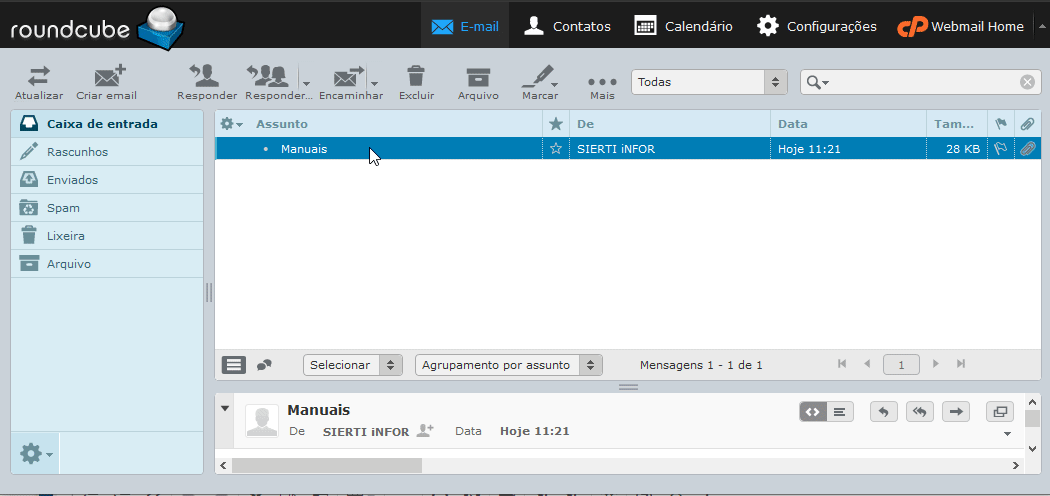Open the Encaminhar options dropdown arrow

pos(374,84)
